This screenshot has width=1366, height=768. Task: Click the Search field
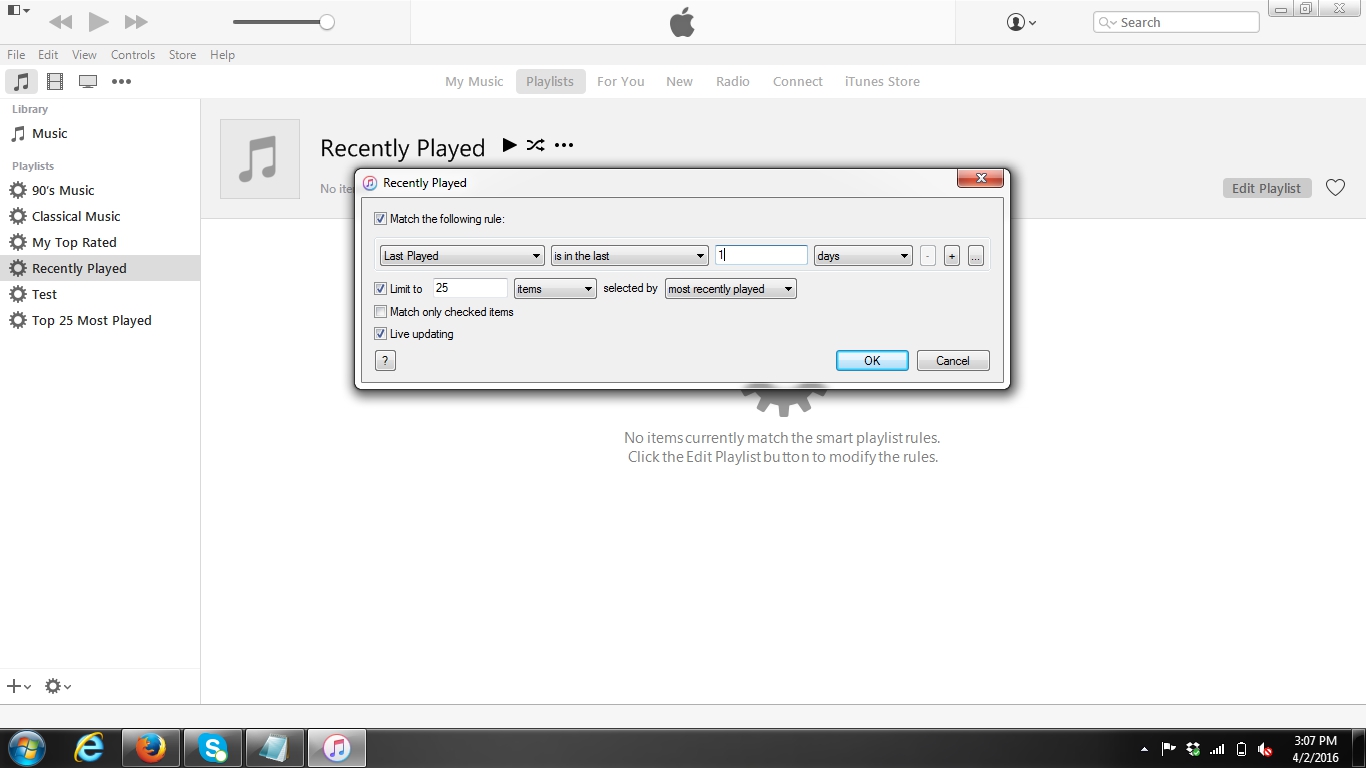[x=1176, y=22]
